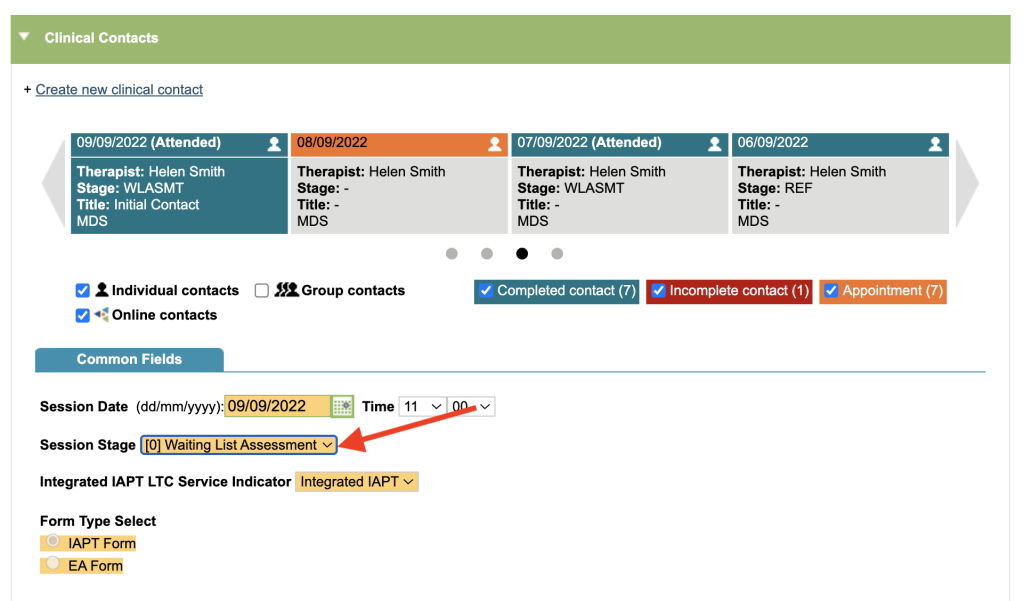Open the Session Stage dropdown
This screenshot has height=601, width=1024.
pos(239,445)
